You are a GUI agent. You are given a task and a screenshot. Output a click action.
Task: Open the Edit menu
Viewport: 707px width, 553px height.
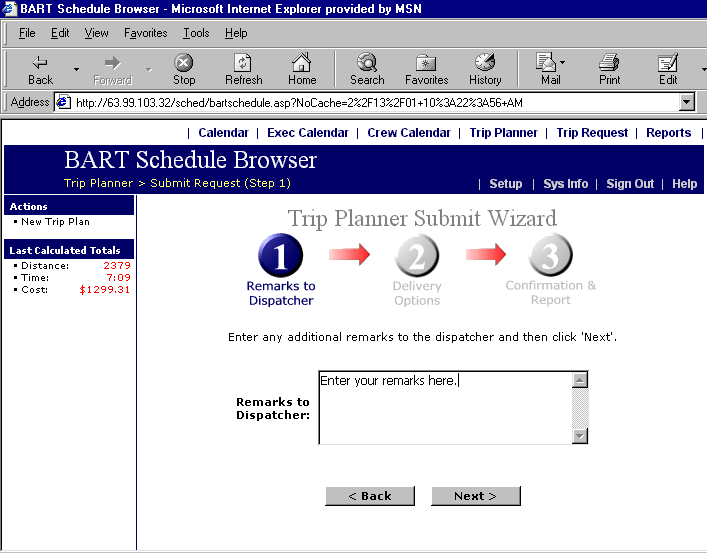60,33
